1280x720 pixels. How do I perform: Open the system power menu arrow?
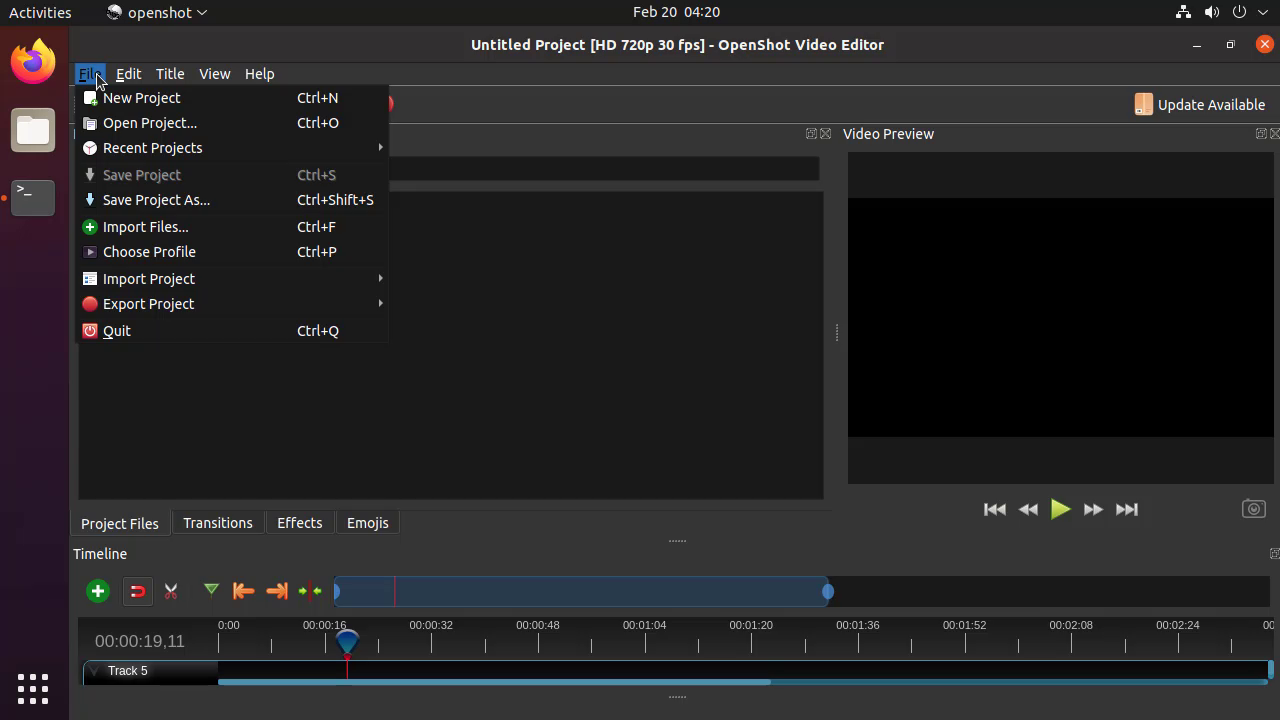pos(1265,12)
